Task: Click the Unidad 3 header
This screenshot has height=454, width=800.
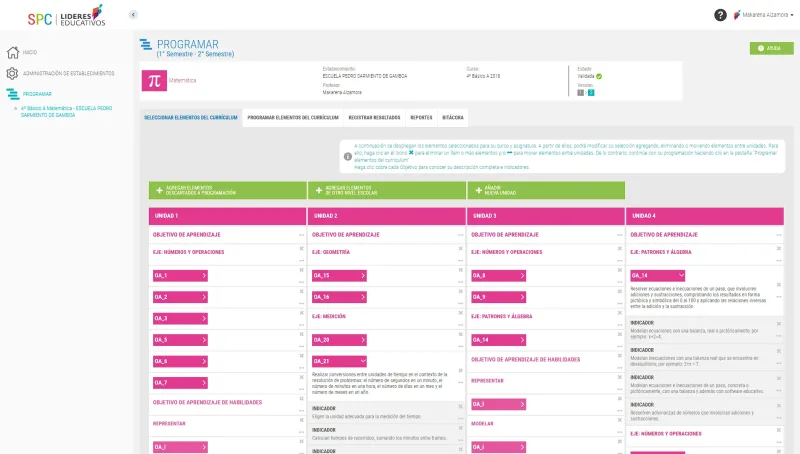Action: [x=546, y=216]
